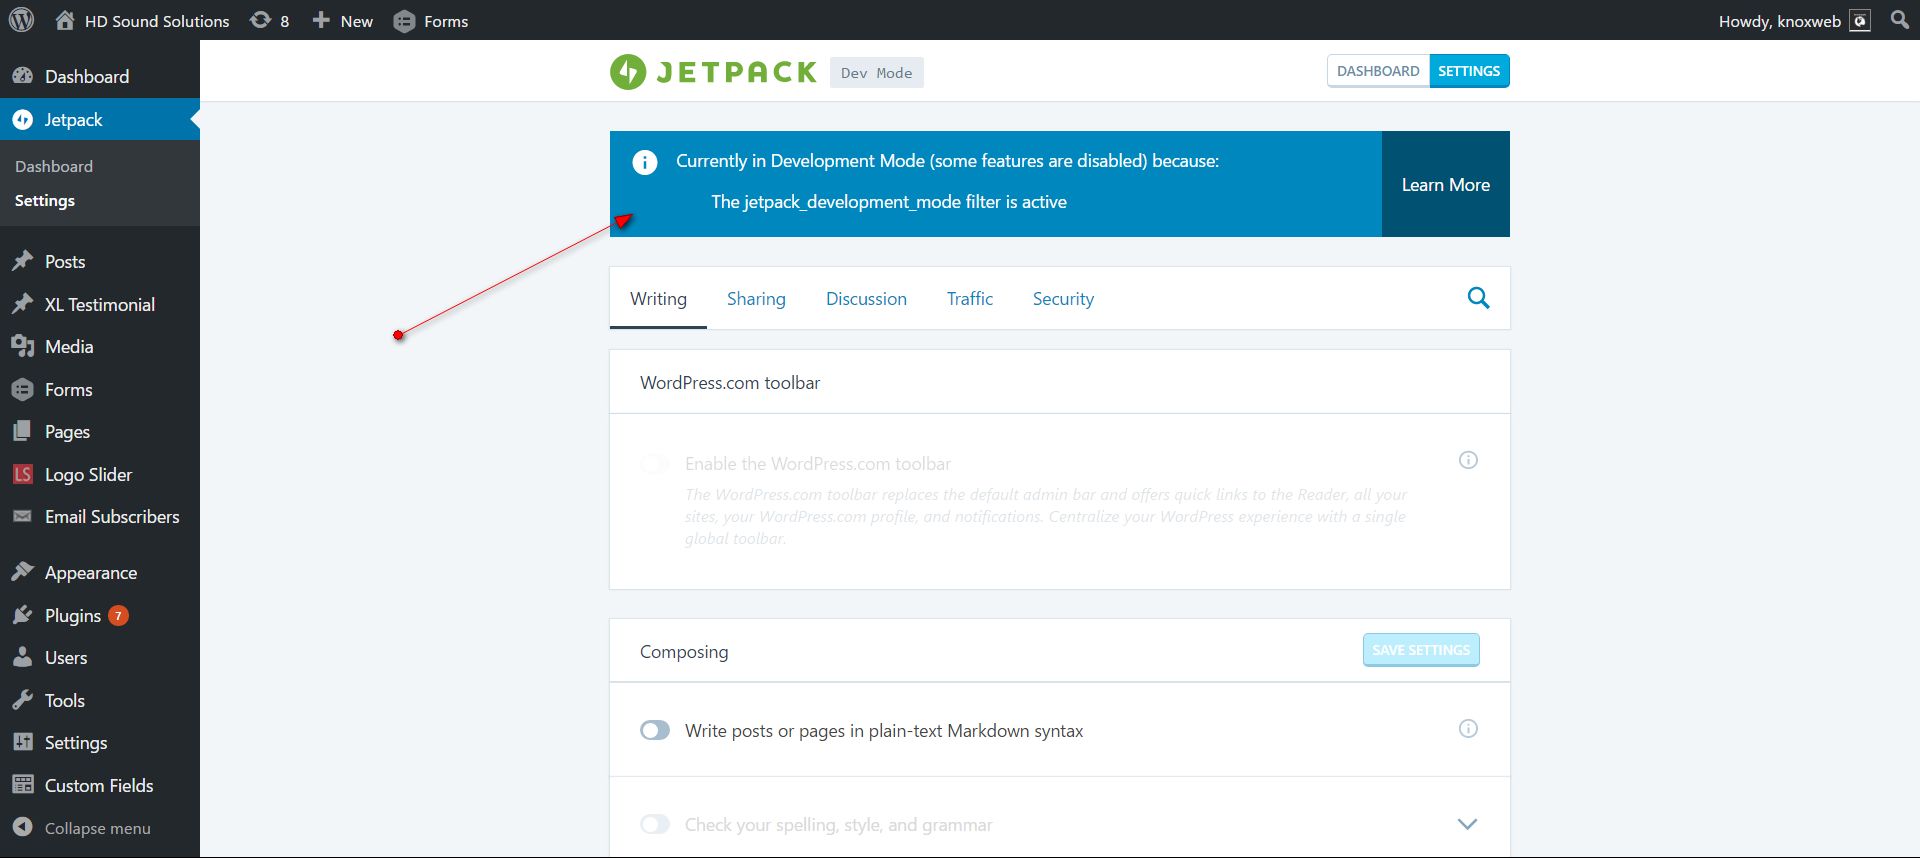Expand spelling and grammar options chevron
This screenshot has height=858, width=1920.
point(1467,824)
